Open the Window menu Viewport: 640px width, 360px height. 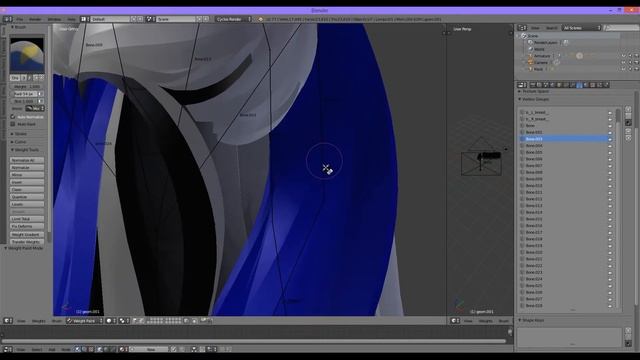tap(54, 19)
